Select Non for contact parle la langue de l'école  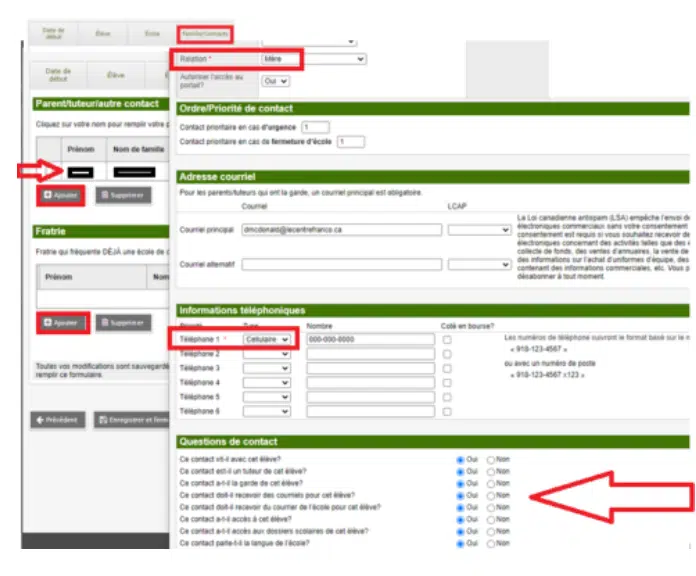(490, 544)
